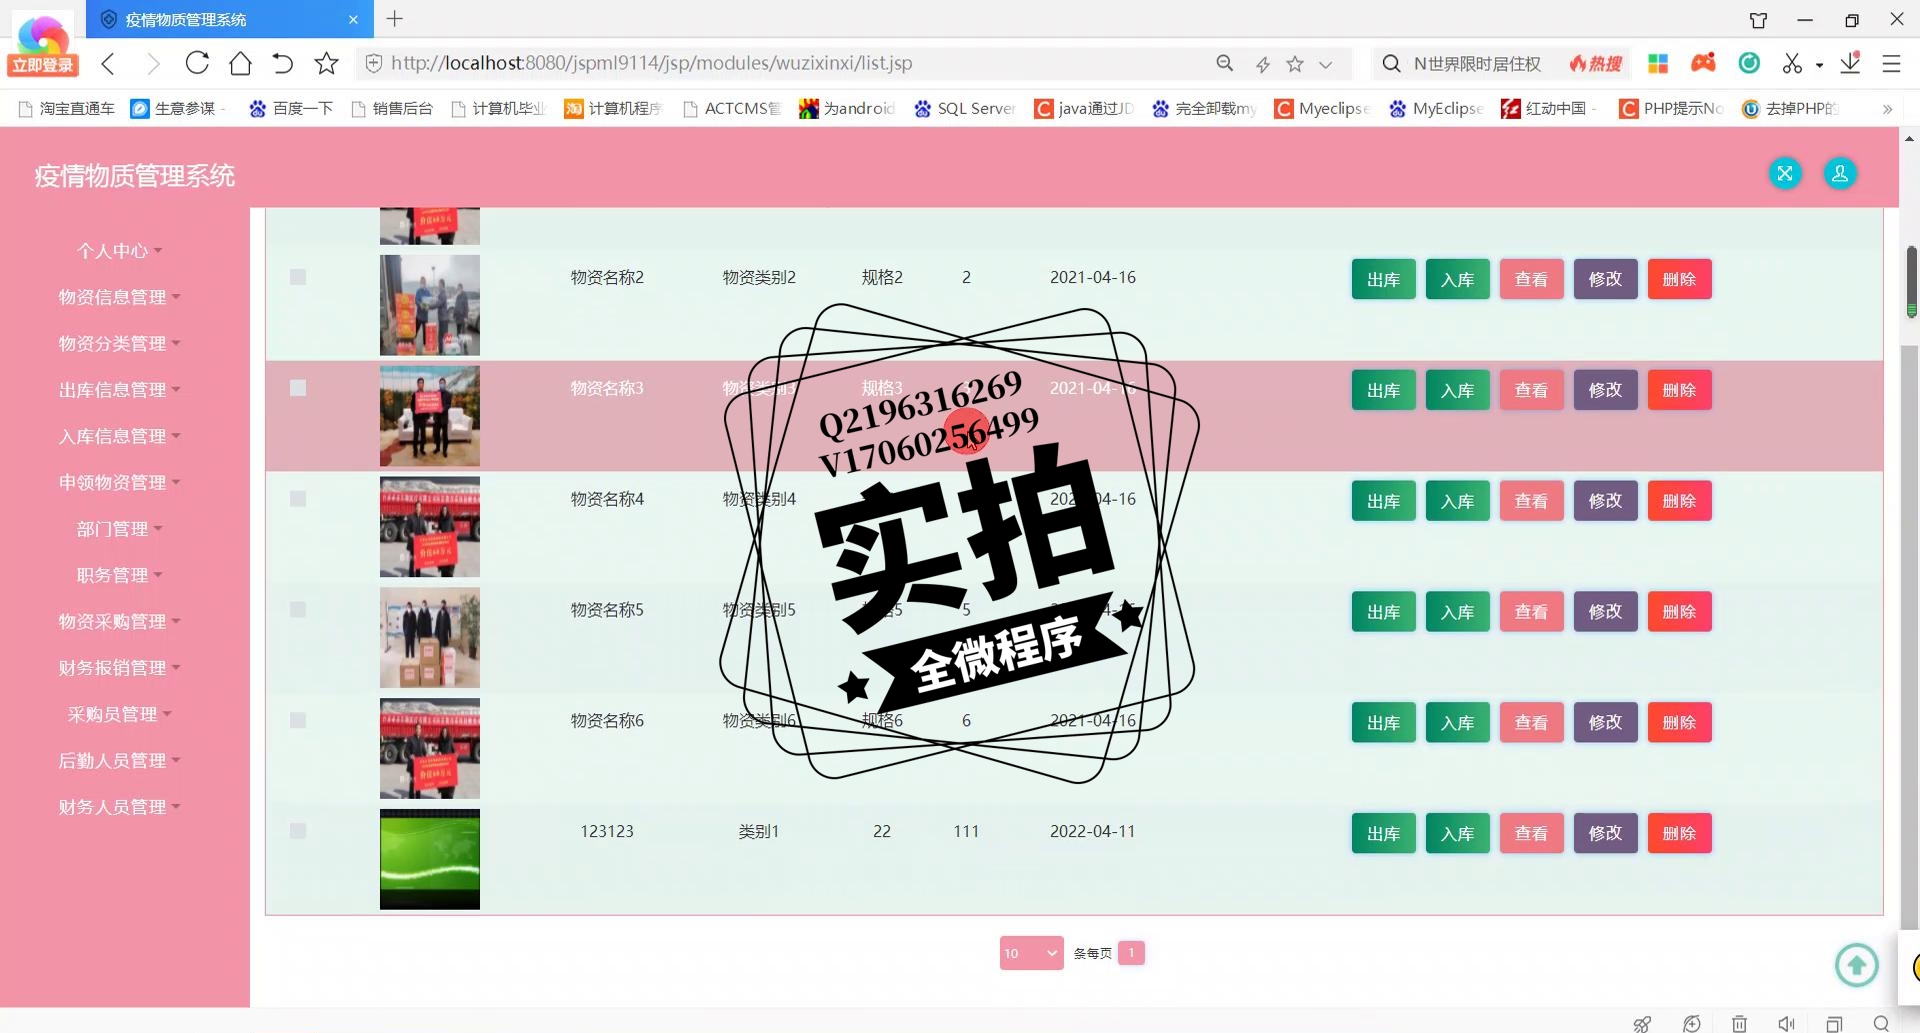Check the checkbox for 物资名称4 row
This screenshot has width=1920, height=1033.
[298, 499]
